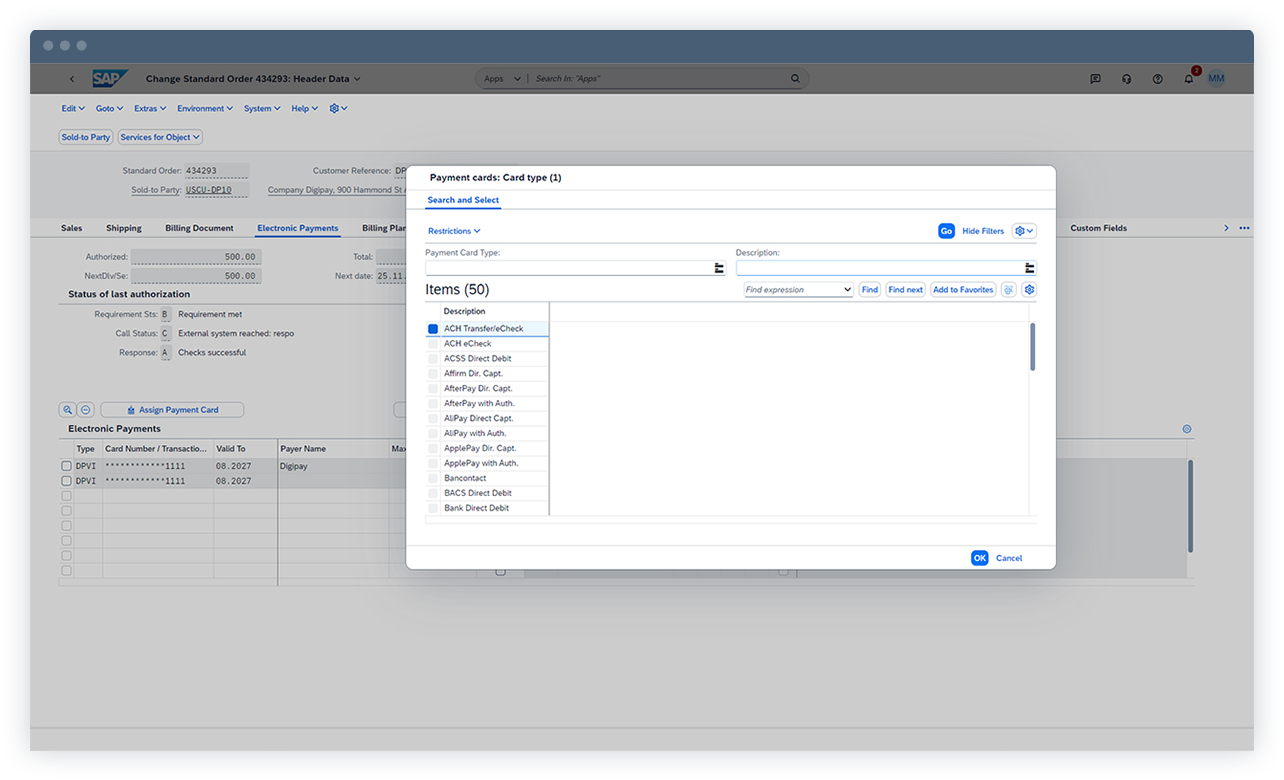1284x780 pixels.
Task: Click Hide Filters in the dialog
Action: (x=985, y=231)
